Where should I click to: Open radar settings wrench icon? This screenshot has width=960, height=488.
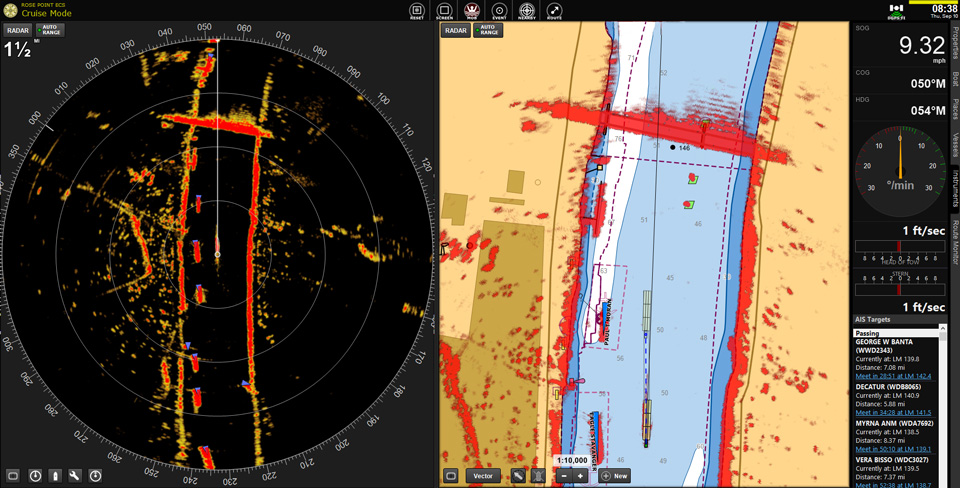(x=75, y=475)
